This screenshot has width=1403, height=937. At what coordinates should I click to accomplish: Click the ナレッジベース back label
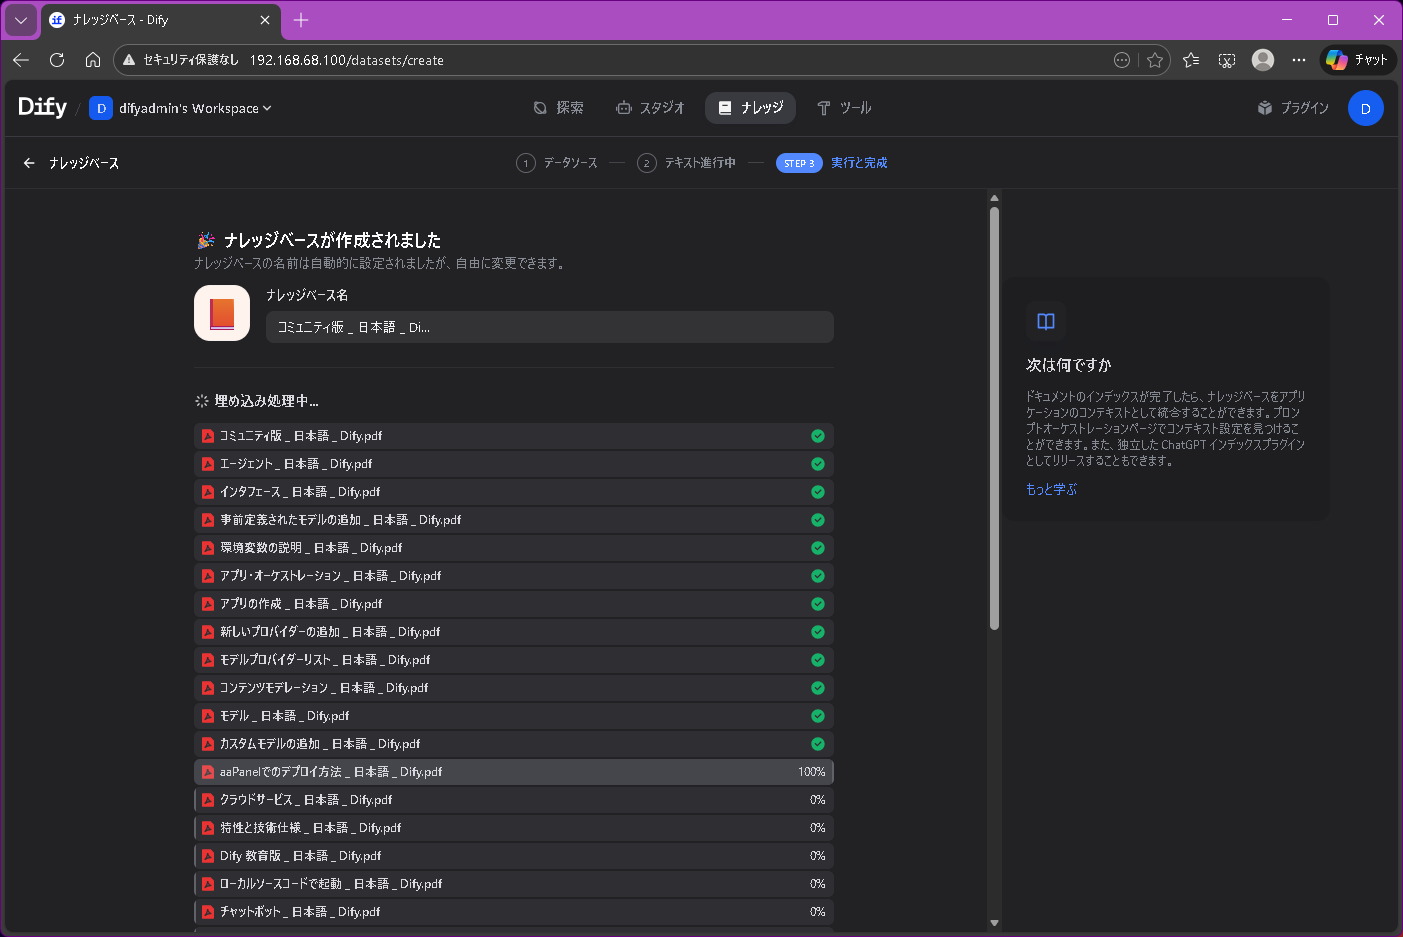(84, 163)
